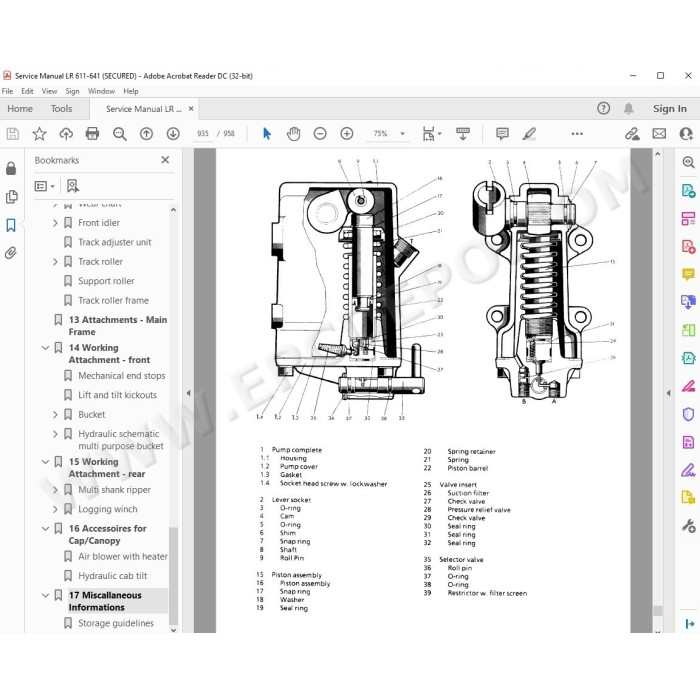Open the attachments paperclip panel
700x700 pixels.
[x=11, y=253]
